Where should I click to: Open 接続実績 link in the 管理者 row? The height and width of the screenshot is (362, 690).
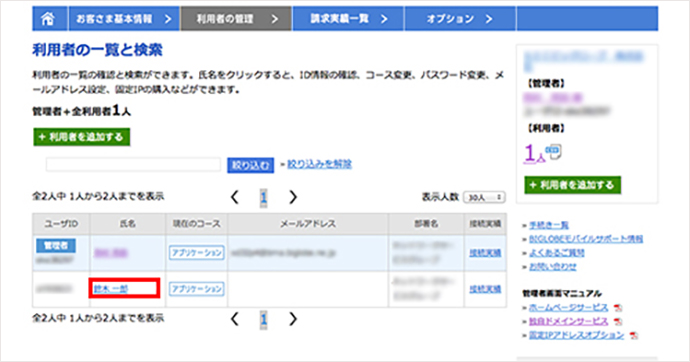tap(485, 253)
